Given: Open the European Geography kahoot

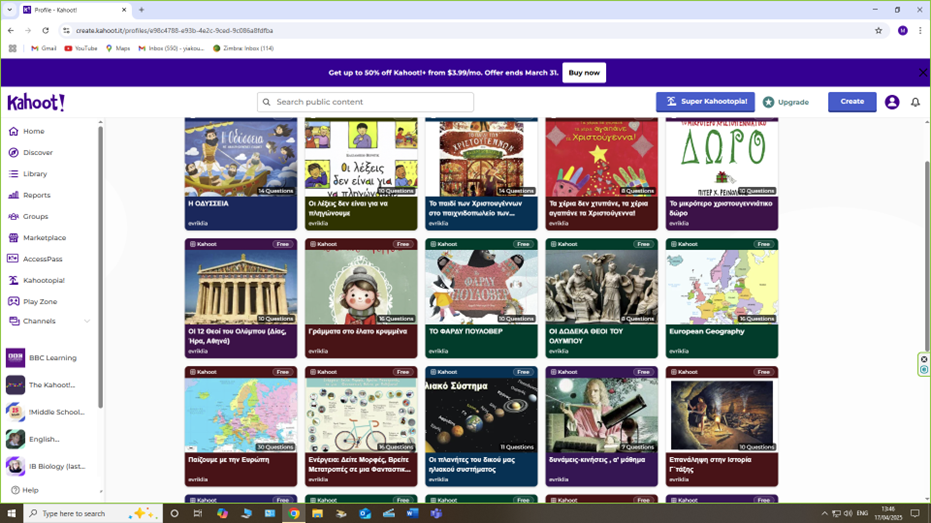Looking at the screenshot, I should [x=721, y=298].
